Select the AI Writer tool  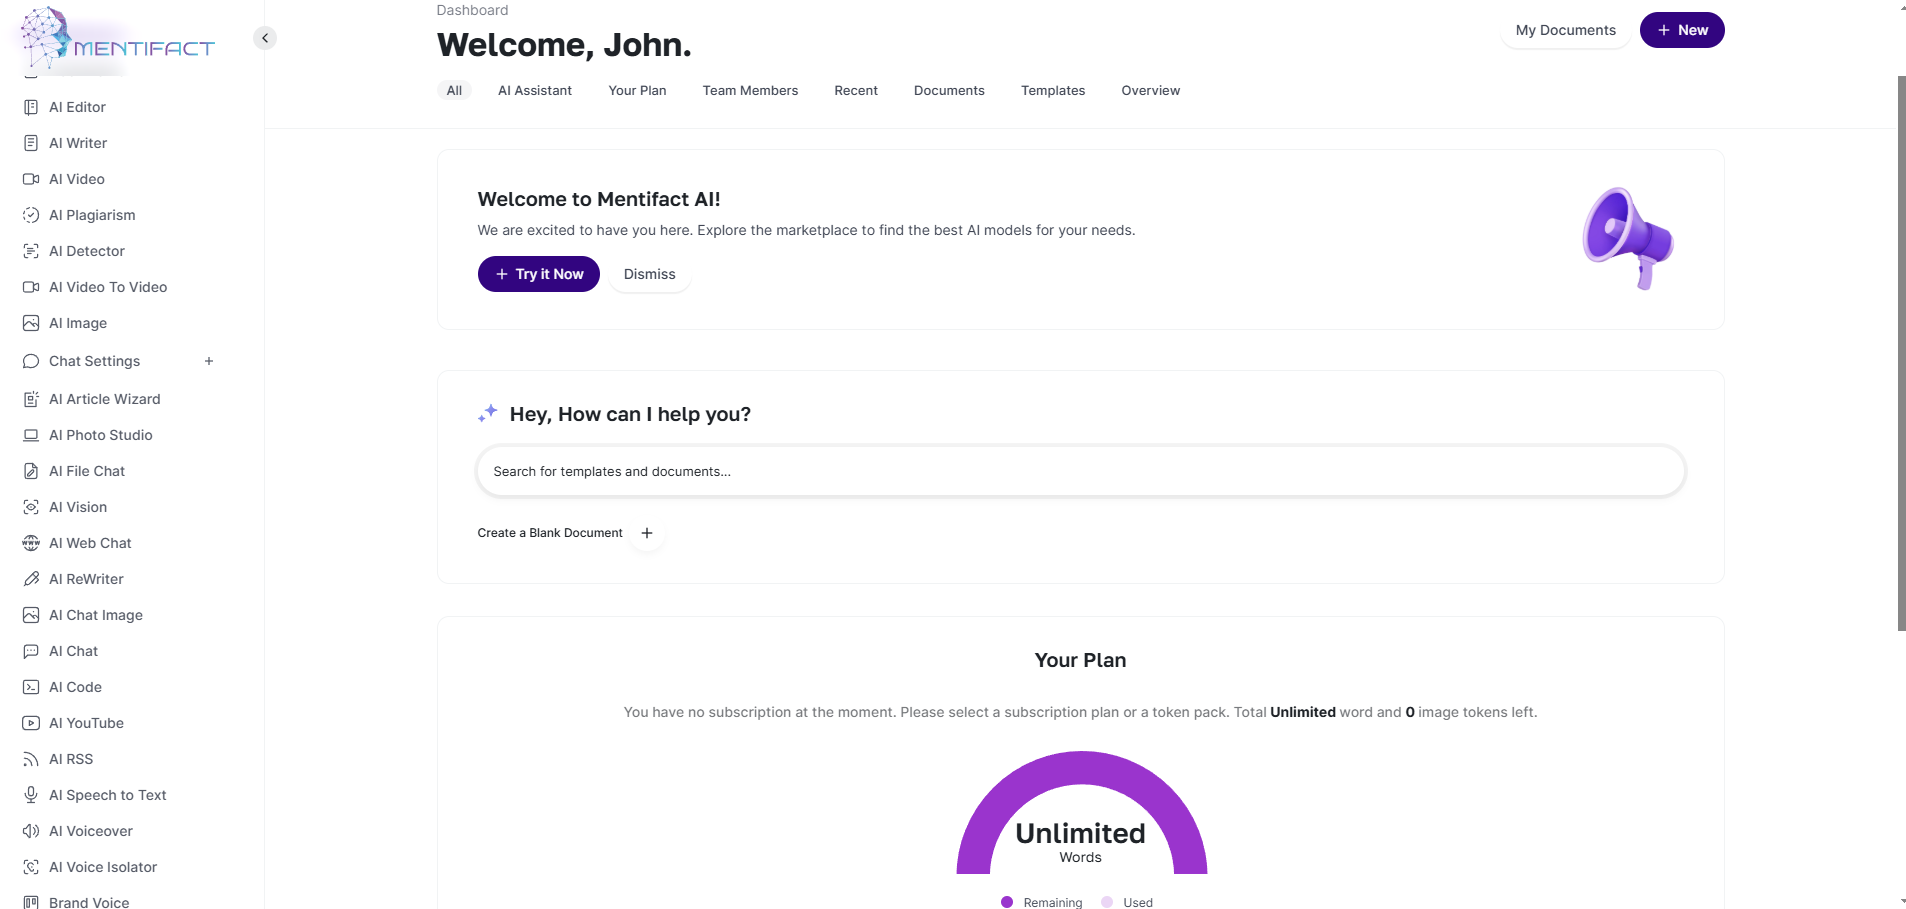click(78, 142)
